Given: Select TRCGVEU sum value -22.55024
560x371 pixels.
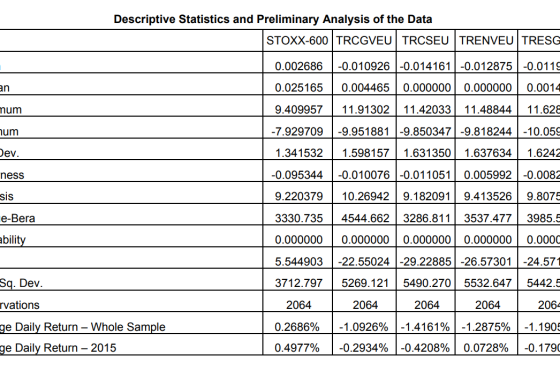Looking at the screenshot, I should (x=364, y=262).
